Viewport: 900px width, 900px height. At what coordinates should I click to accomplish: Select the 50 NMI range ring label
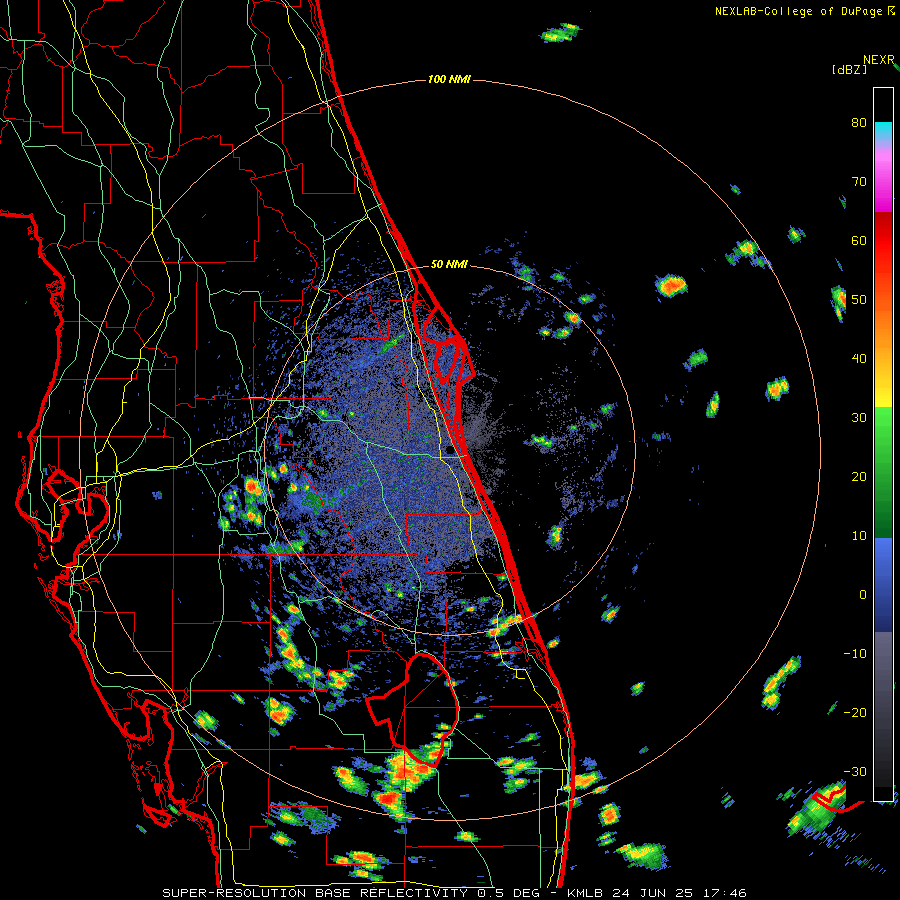pos(449,265)
